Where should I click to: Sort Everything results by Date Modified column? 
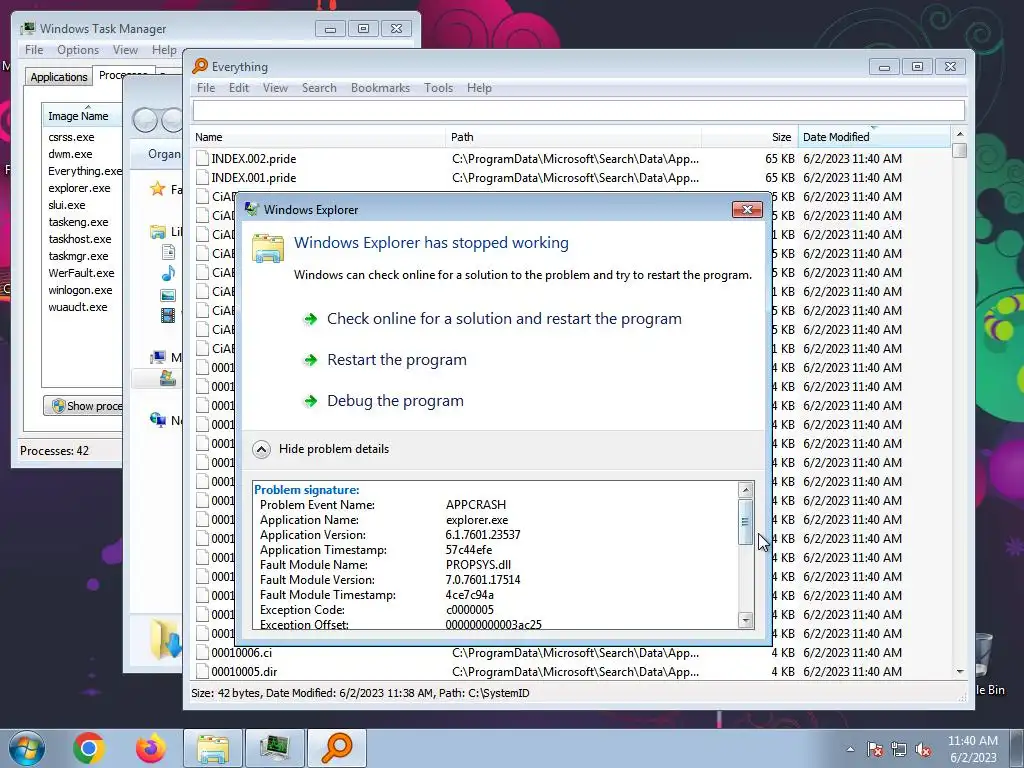point(874,137)
